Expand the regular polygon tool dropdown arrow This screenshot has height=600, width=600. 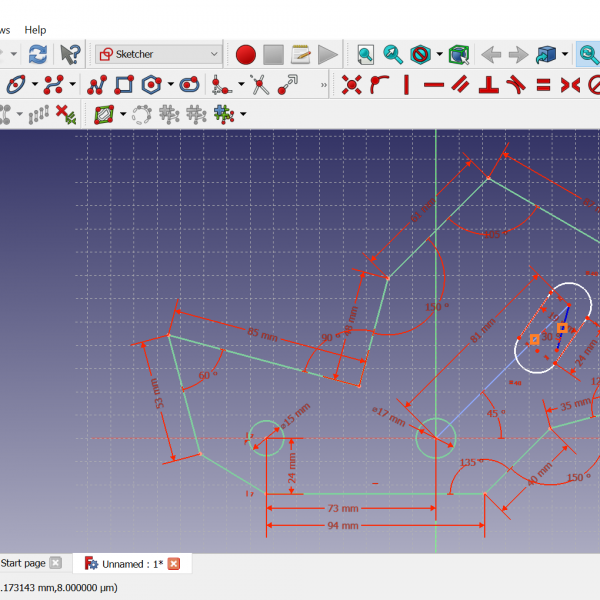tap(171, 85)
